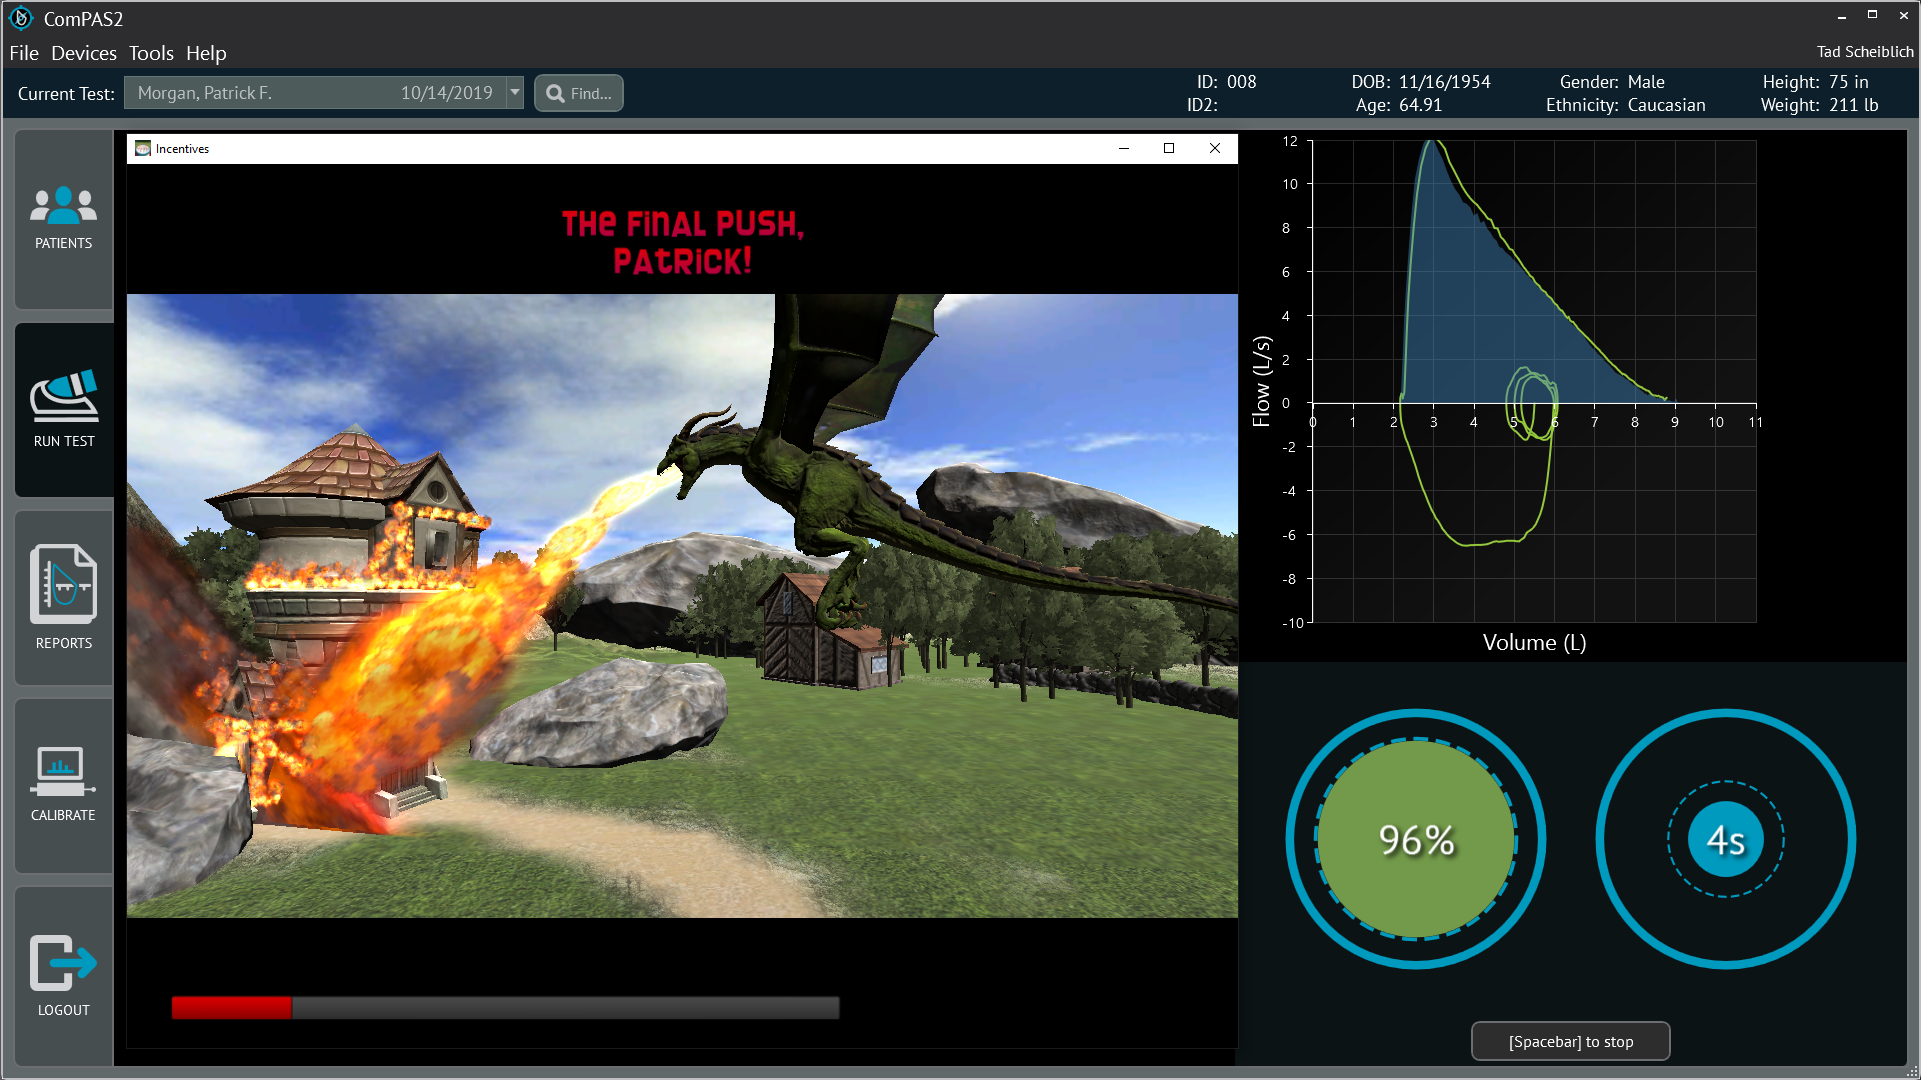This screenshot has width=1921, height=1080.
Task: Click the Current Test field Morgan, Patrick F.
Action: click(315, 93)
